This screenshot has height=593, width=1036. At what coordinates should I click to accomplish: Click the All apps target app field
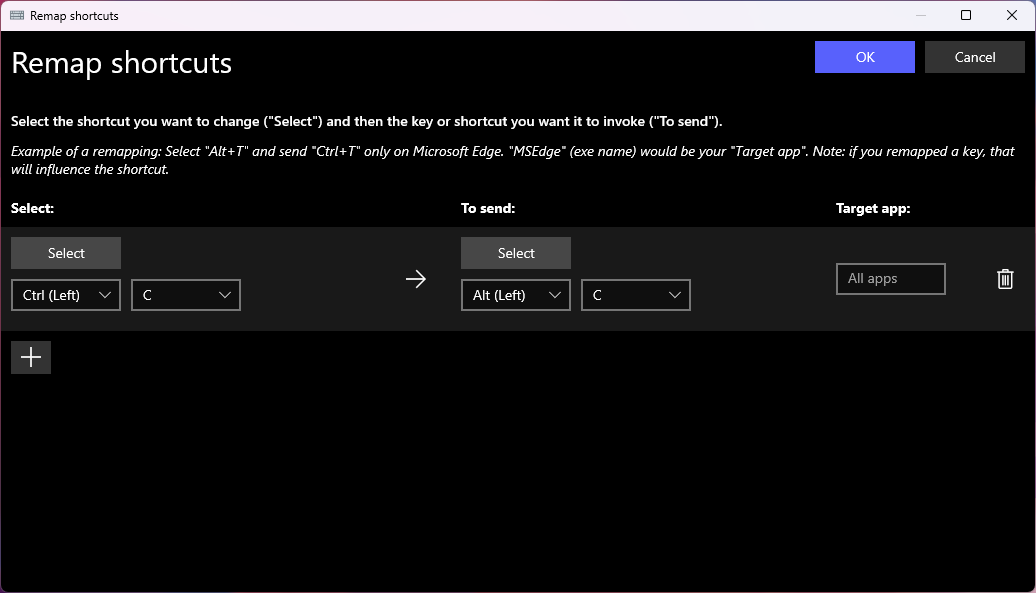click(x=890, y=279)
